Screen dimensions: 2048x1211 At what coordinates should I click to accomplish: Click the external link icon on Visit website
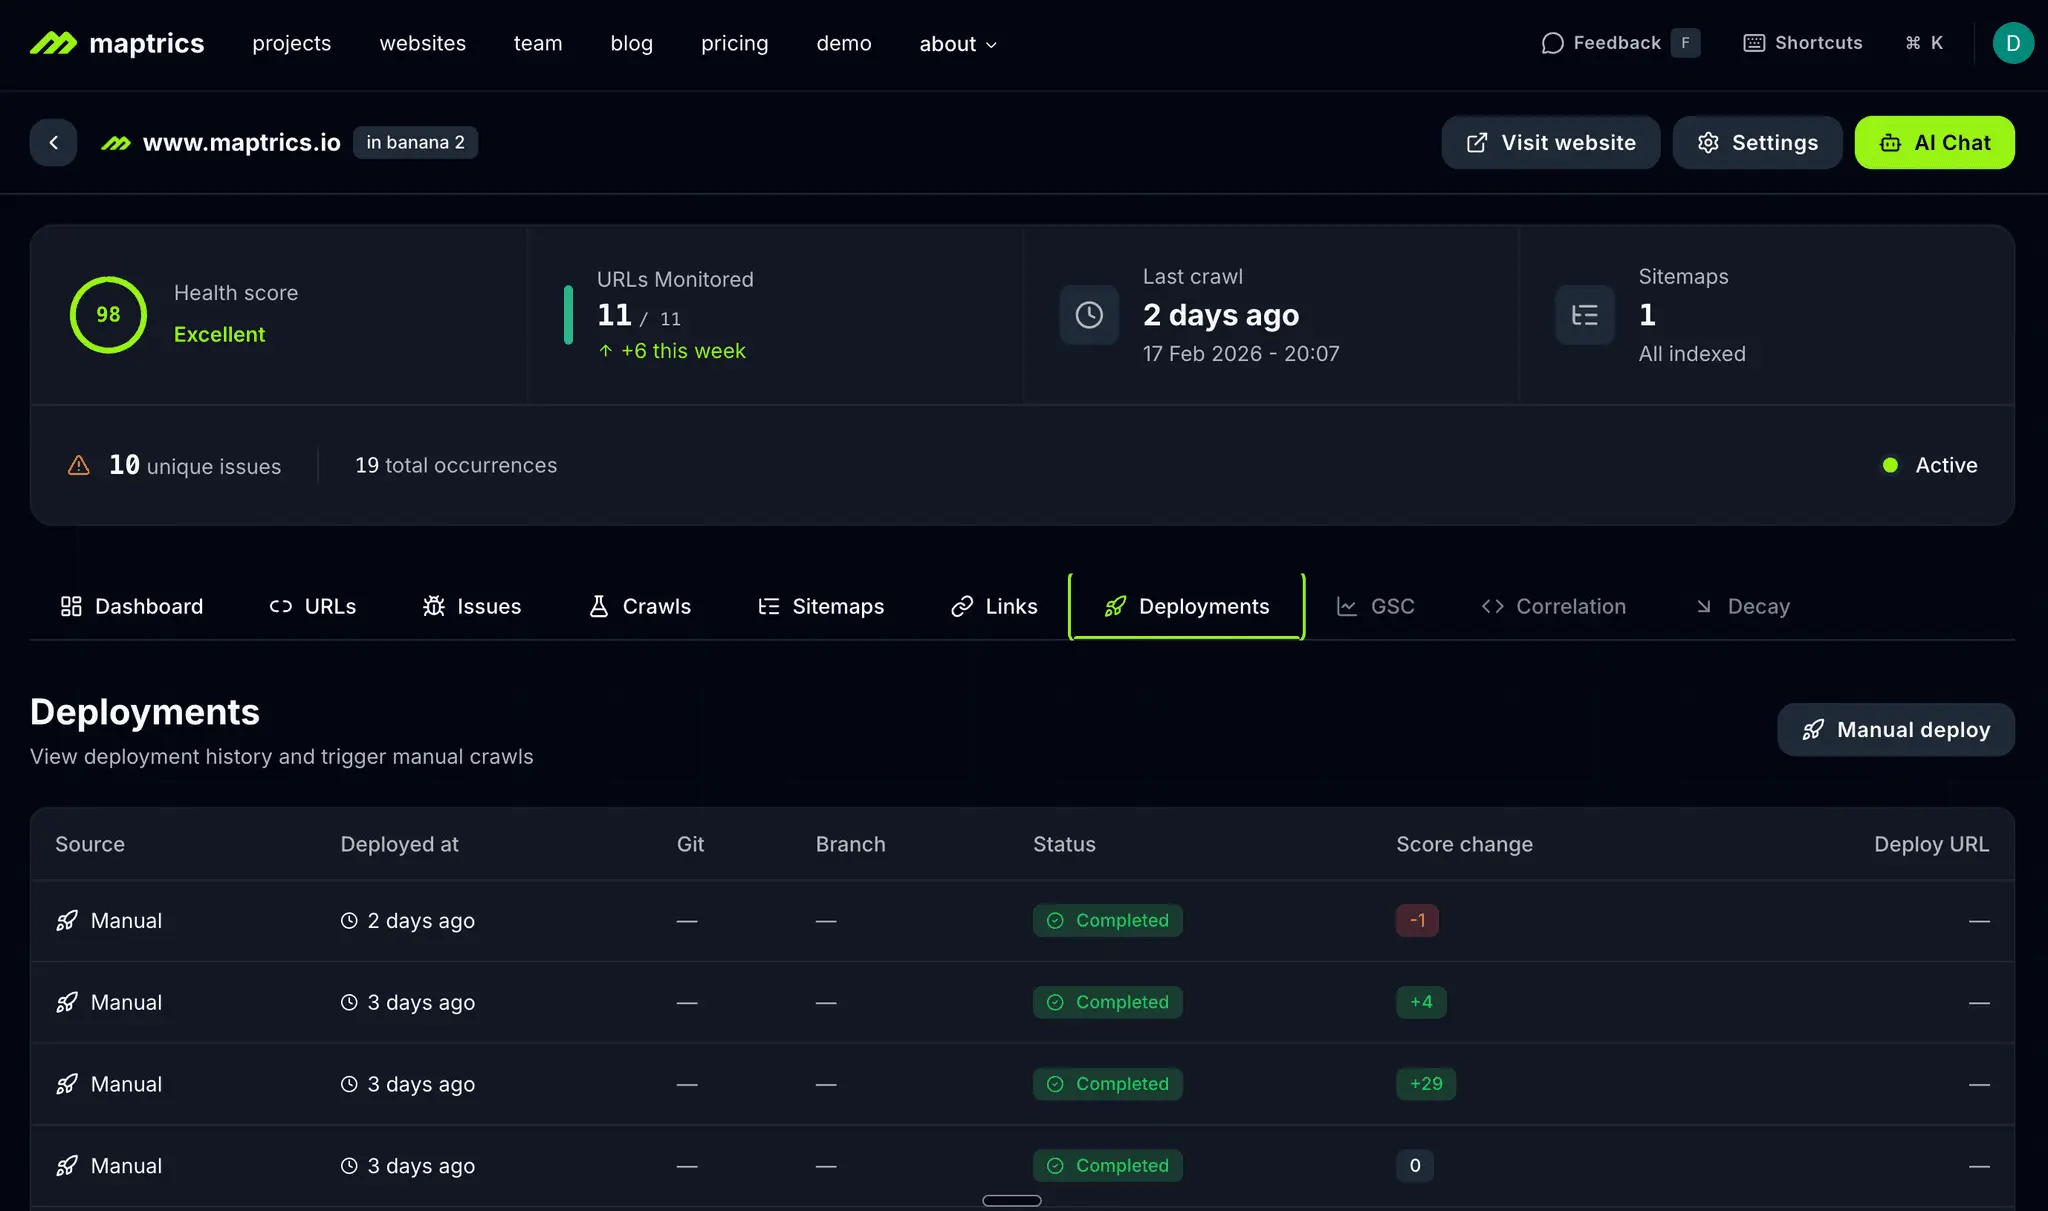click(1476, 143)
